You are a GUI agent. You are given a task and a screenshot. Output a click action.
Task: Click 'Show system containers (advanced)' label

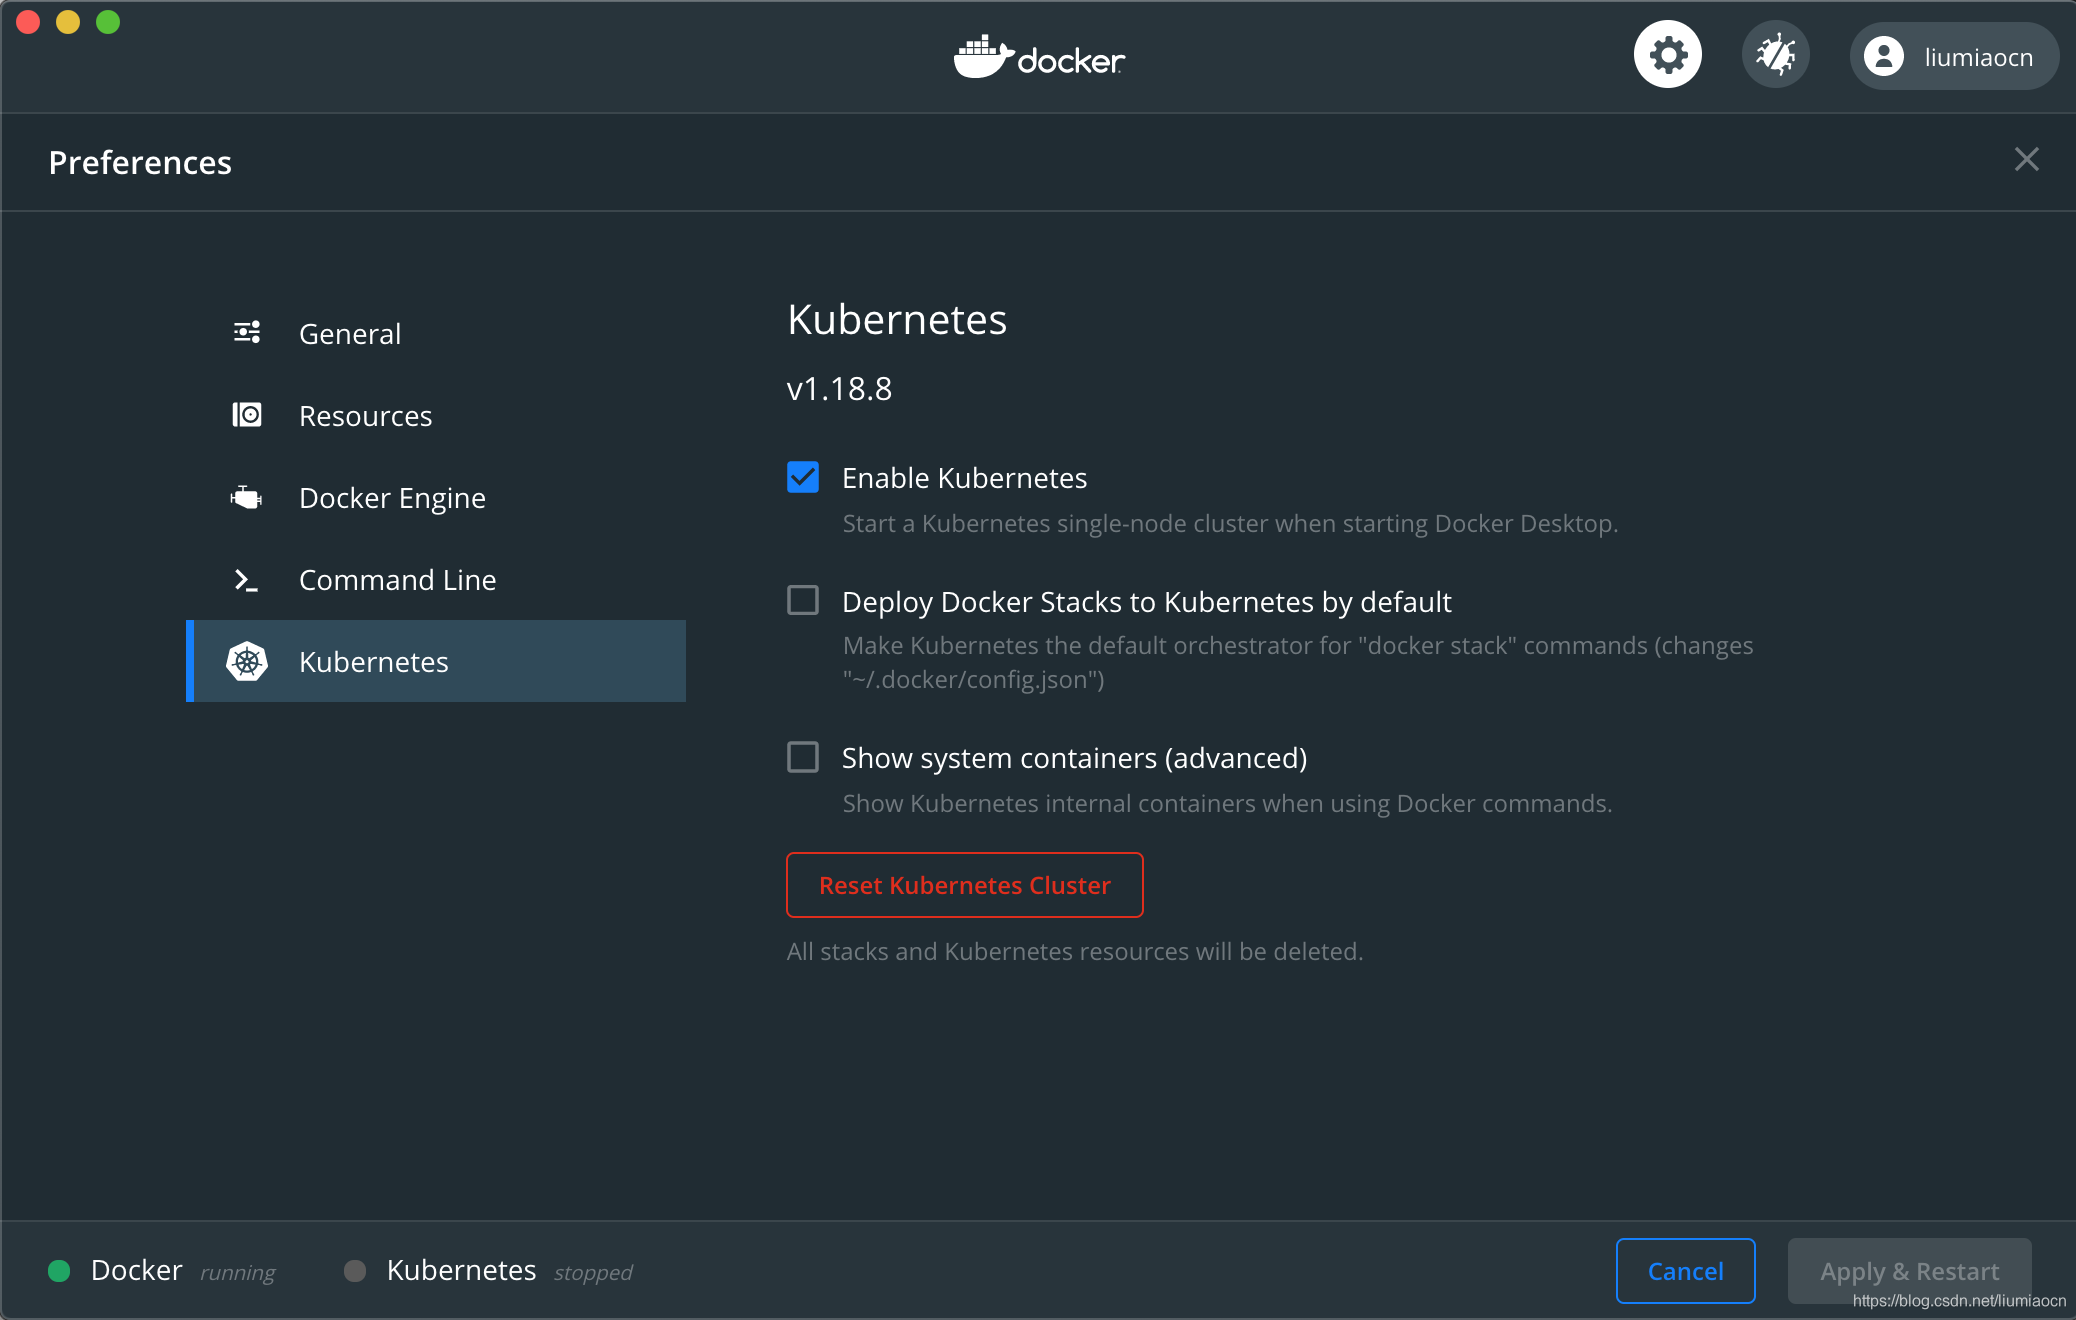pos(1074,758)
